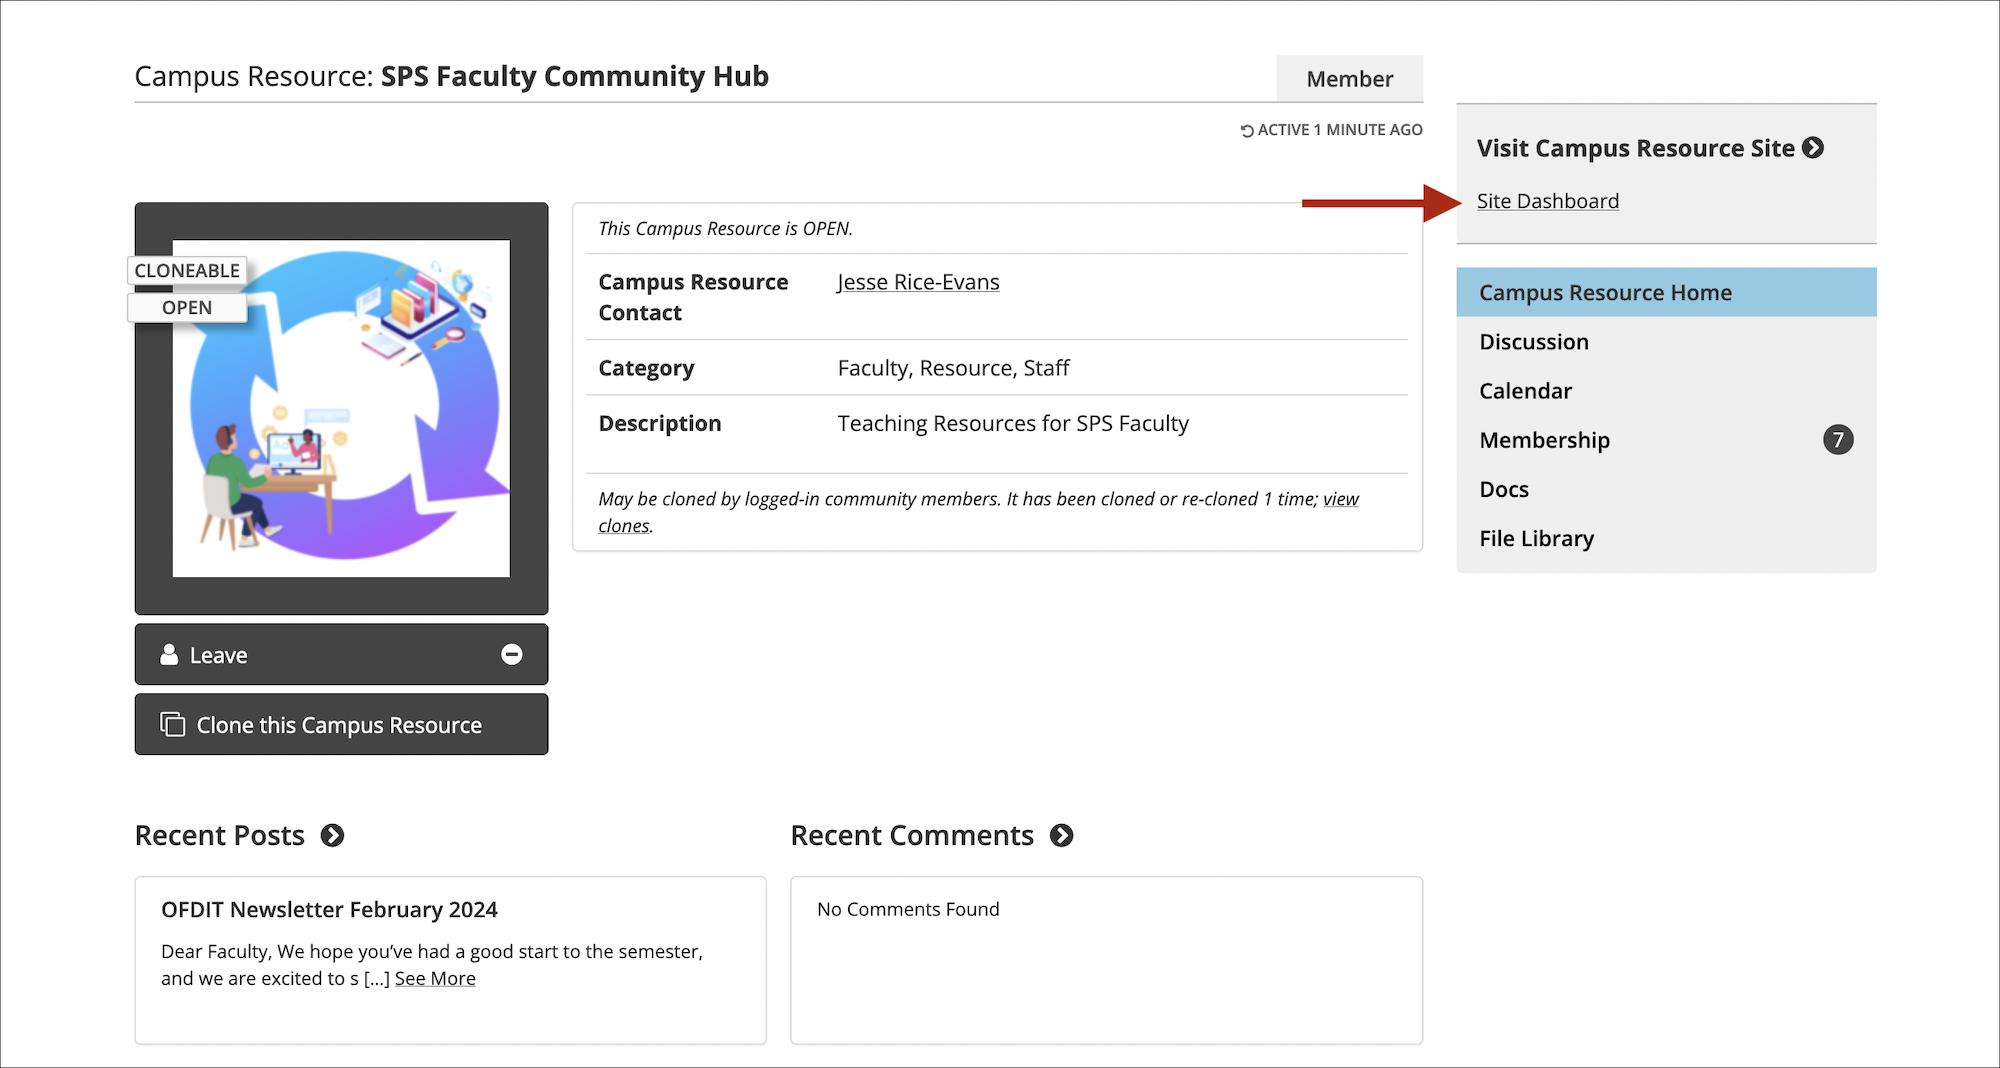Open the Calendar section

click(x=1525, y=391)
